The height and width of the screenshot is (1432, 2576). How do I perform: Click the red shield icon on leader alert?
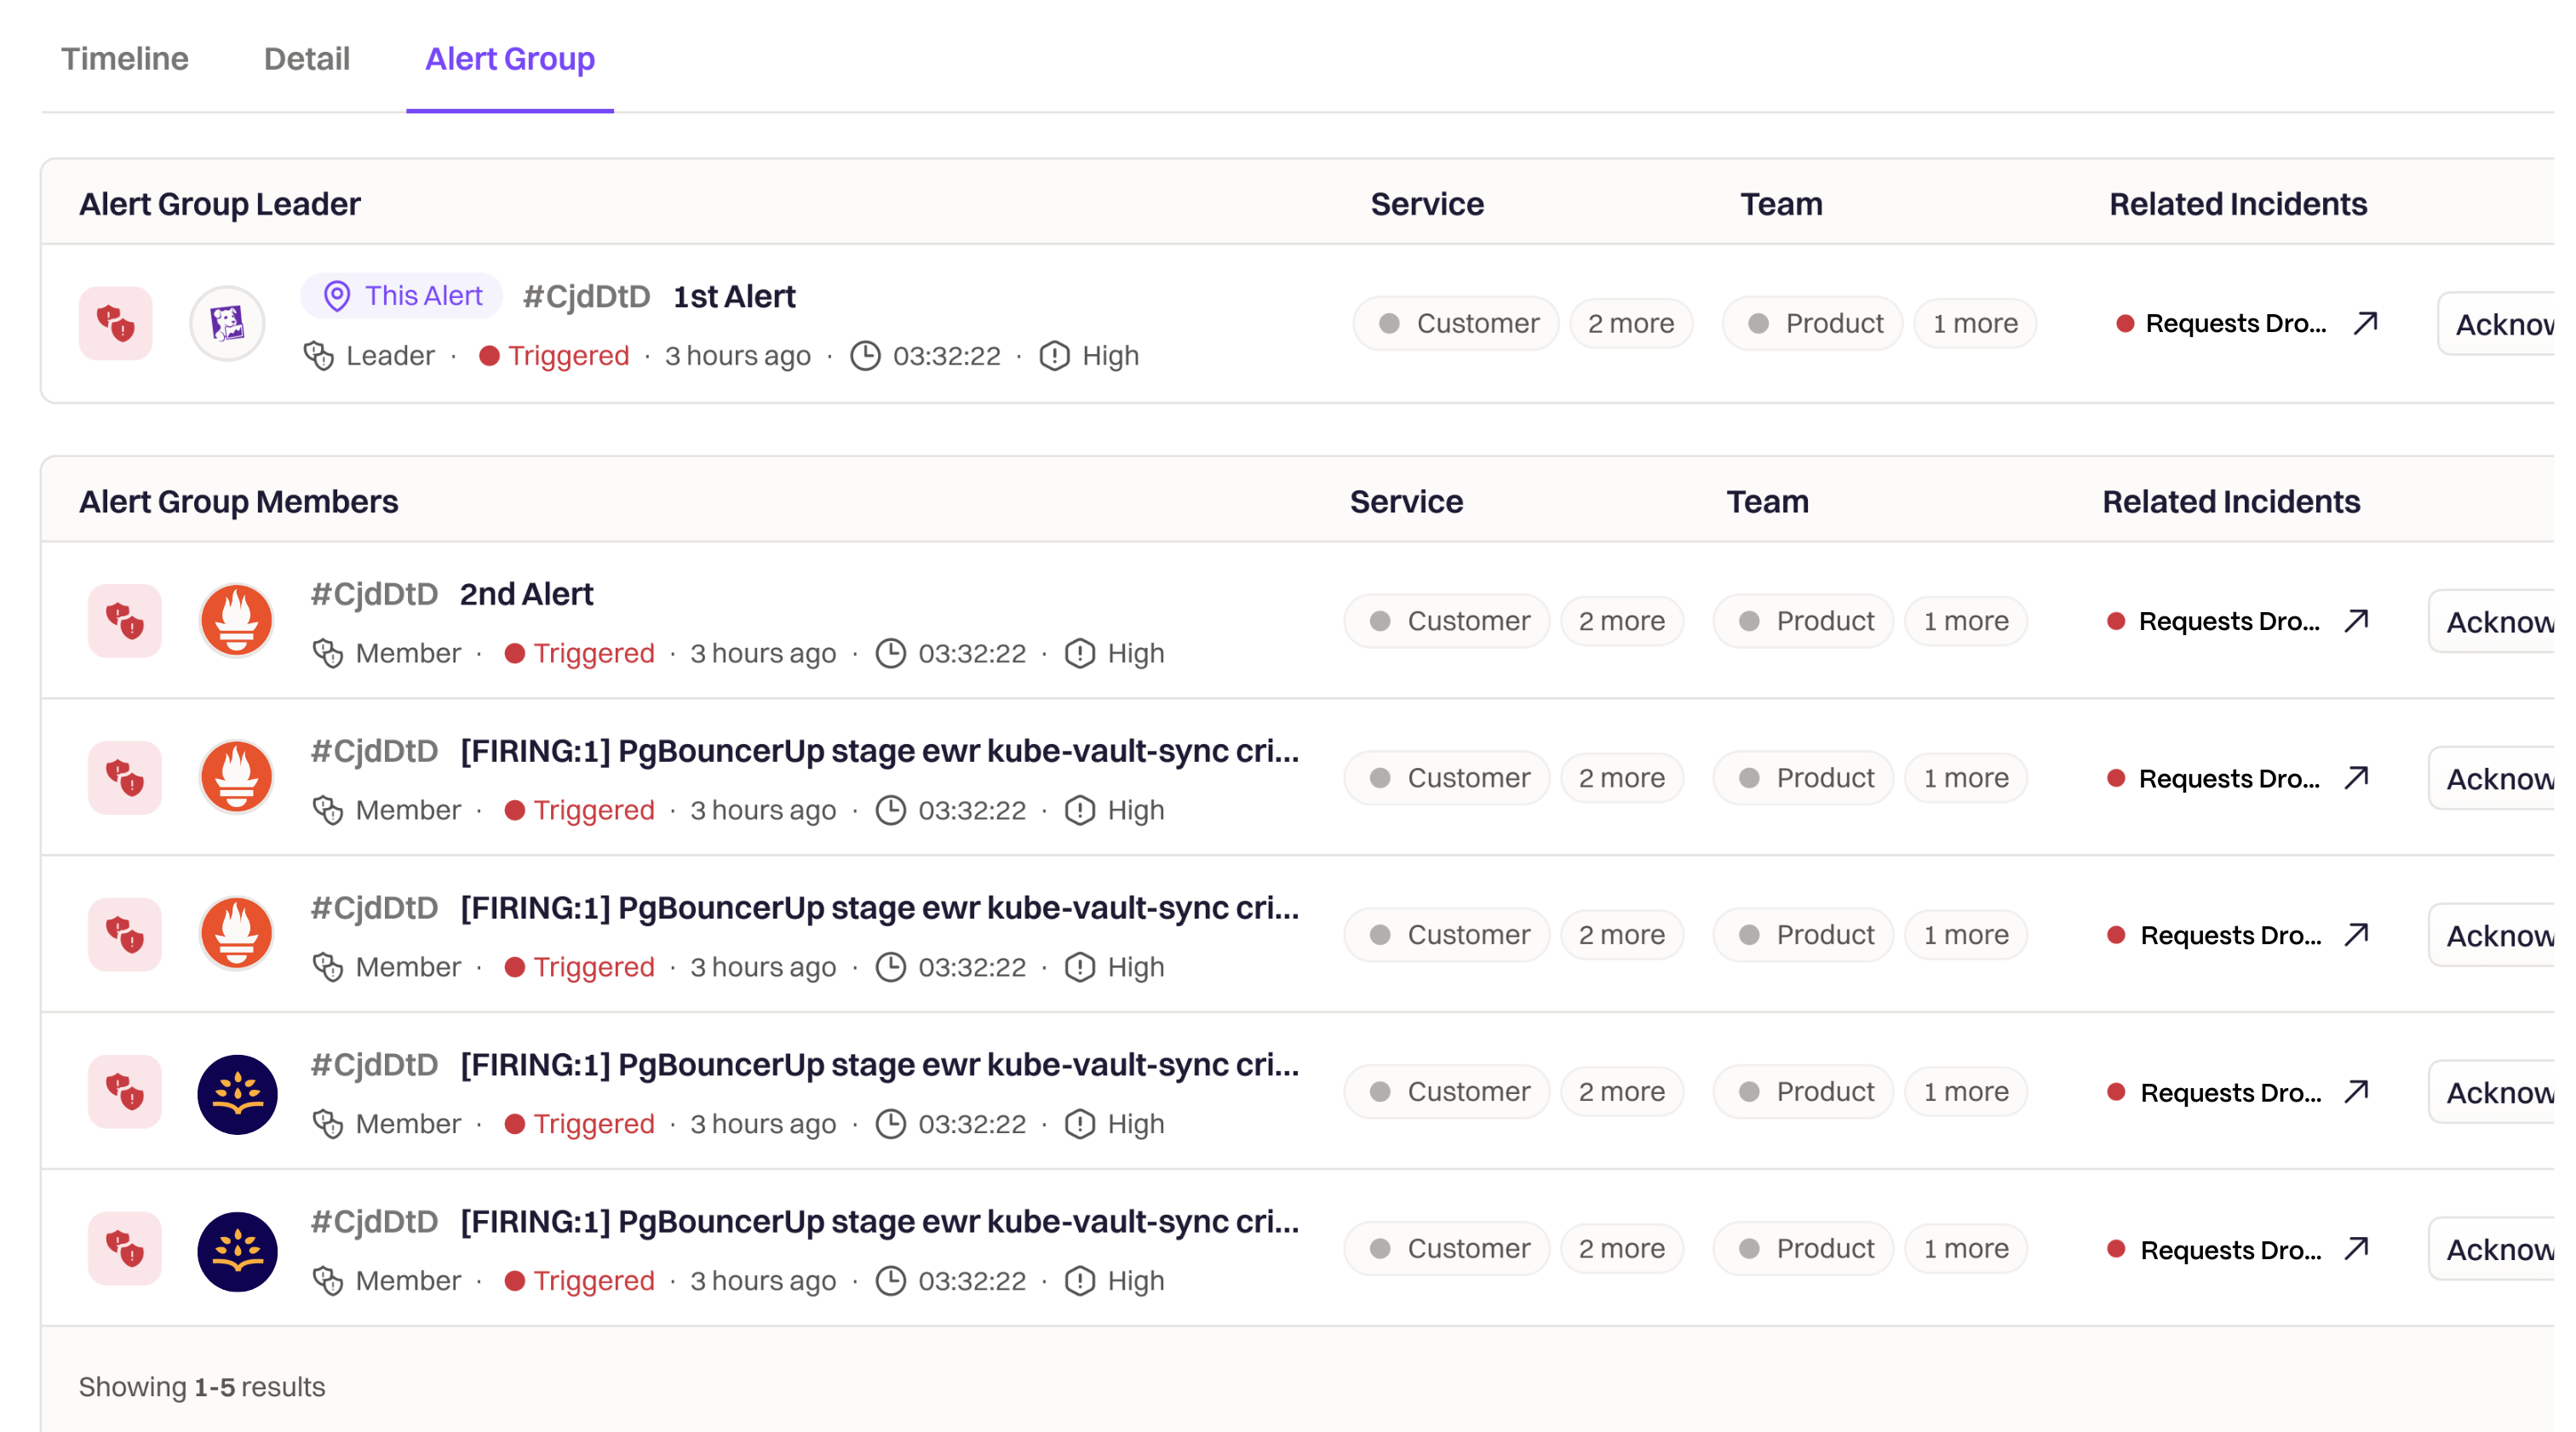pos(116,323)
